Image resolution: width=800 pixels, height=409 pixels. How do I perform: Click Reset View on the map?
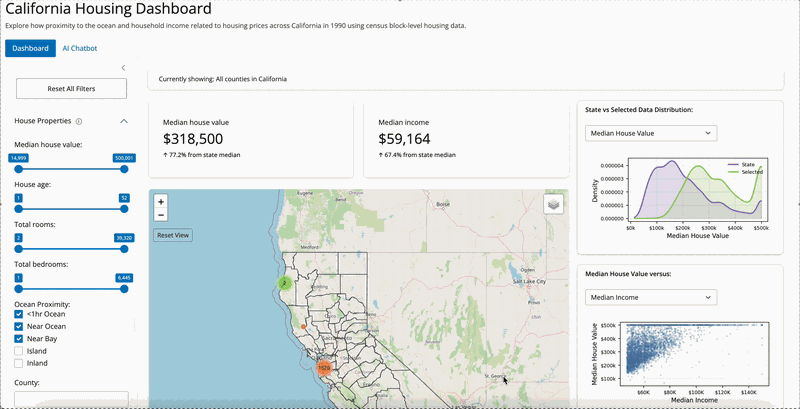tap(172, 235)
